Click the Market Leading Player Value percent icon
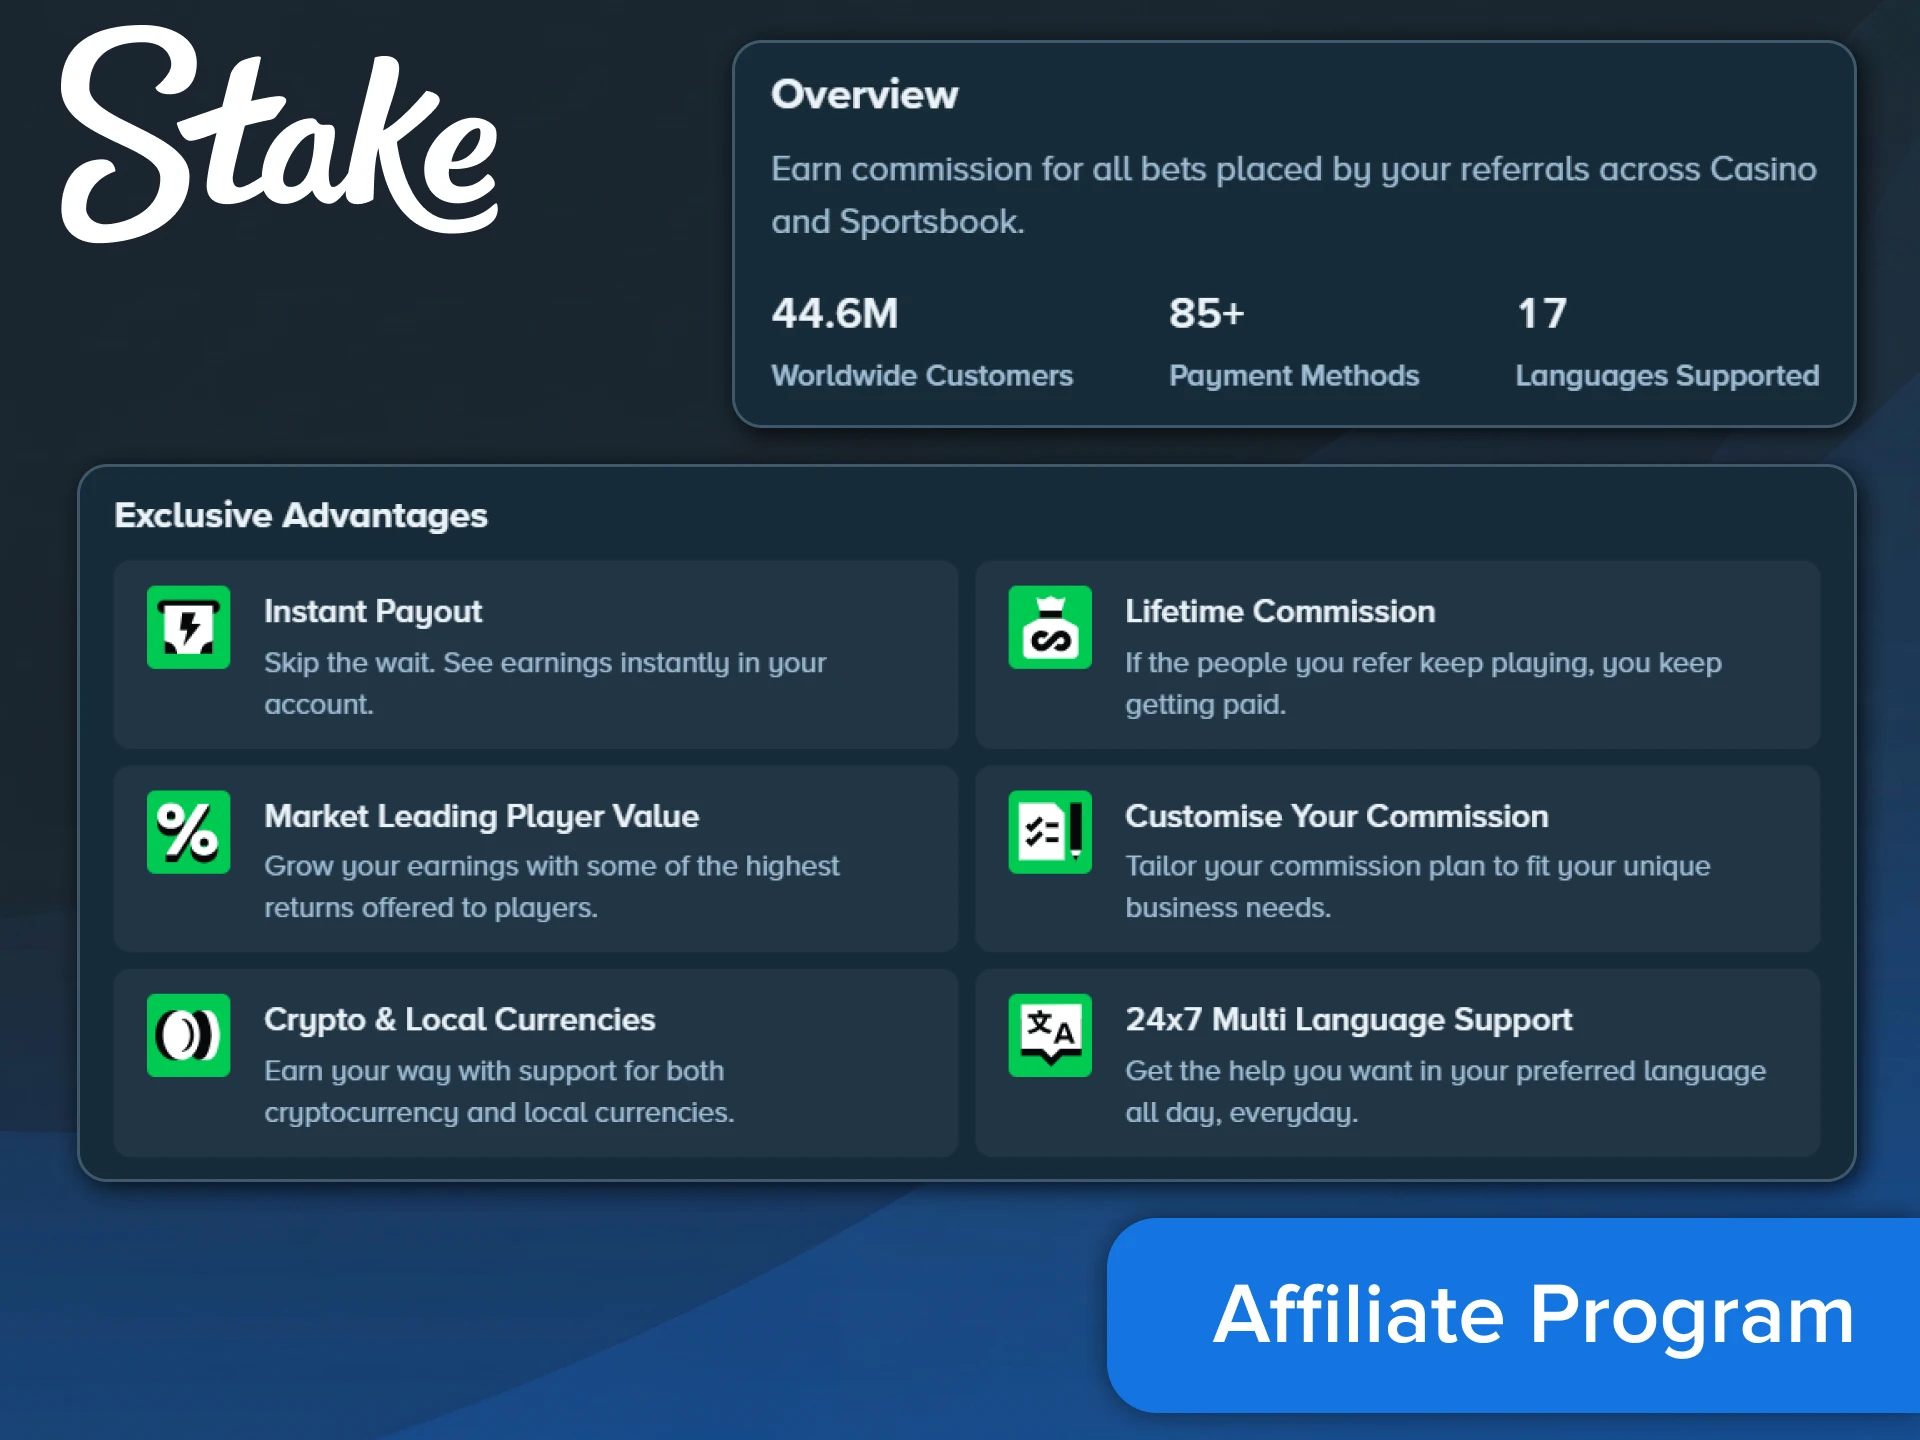The width and height of the screenshot is (1920, 1440). (188, 832)
